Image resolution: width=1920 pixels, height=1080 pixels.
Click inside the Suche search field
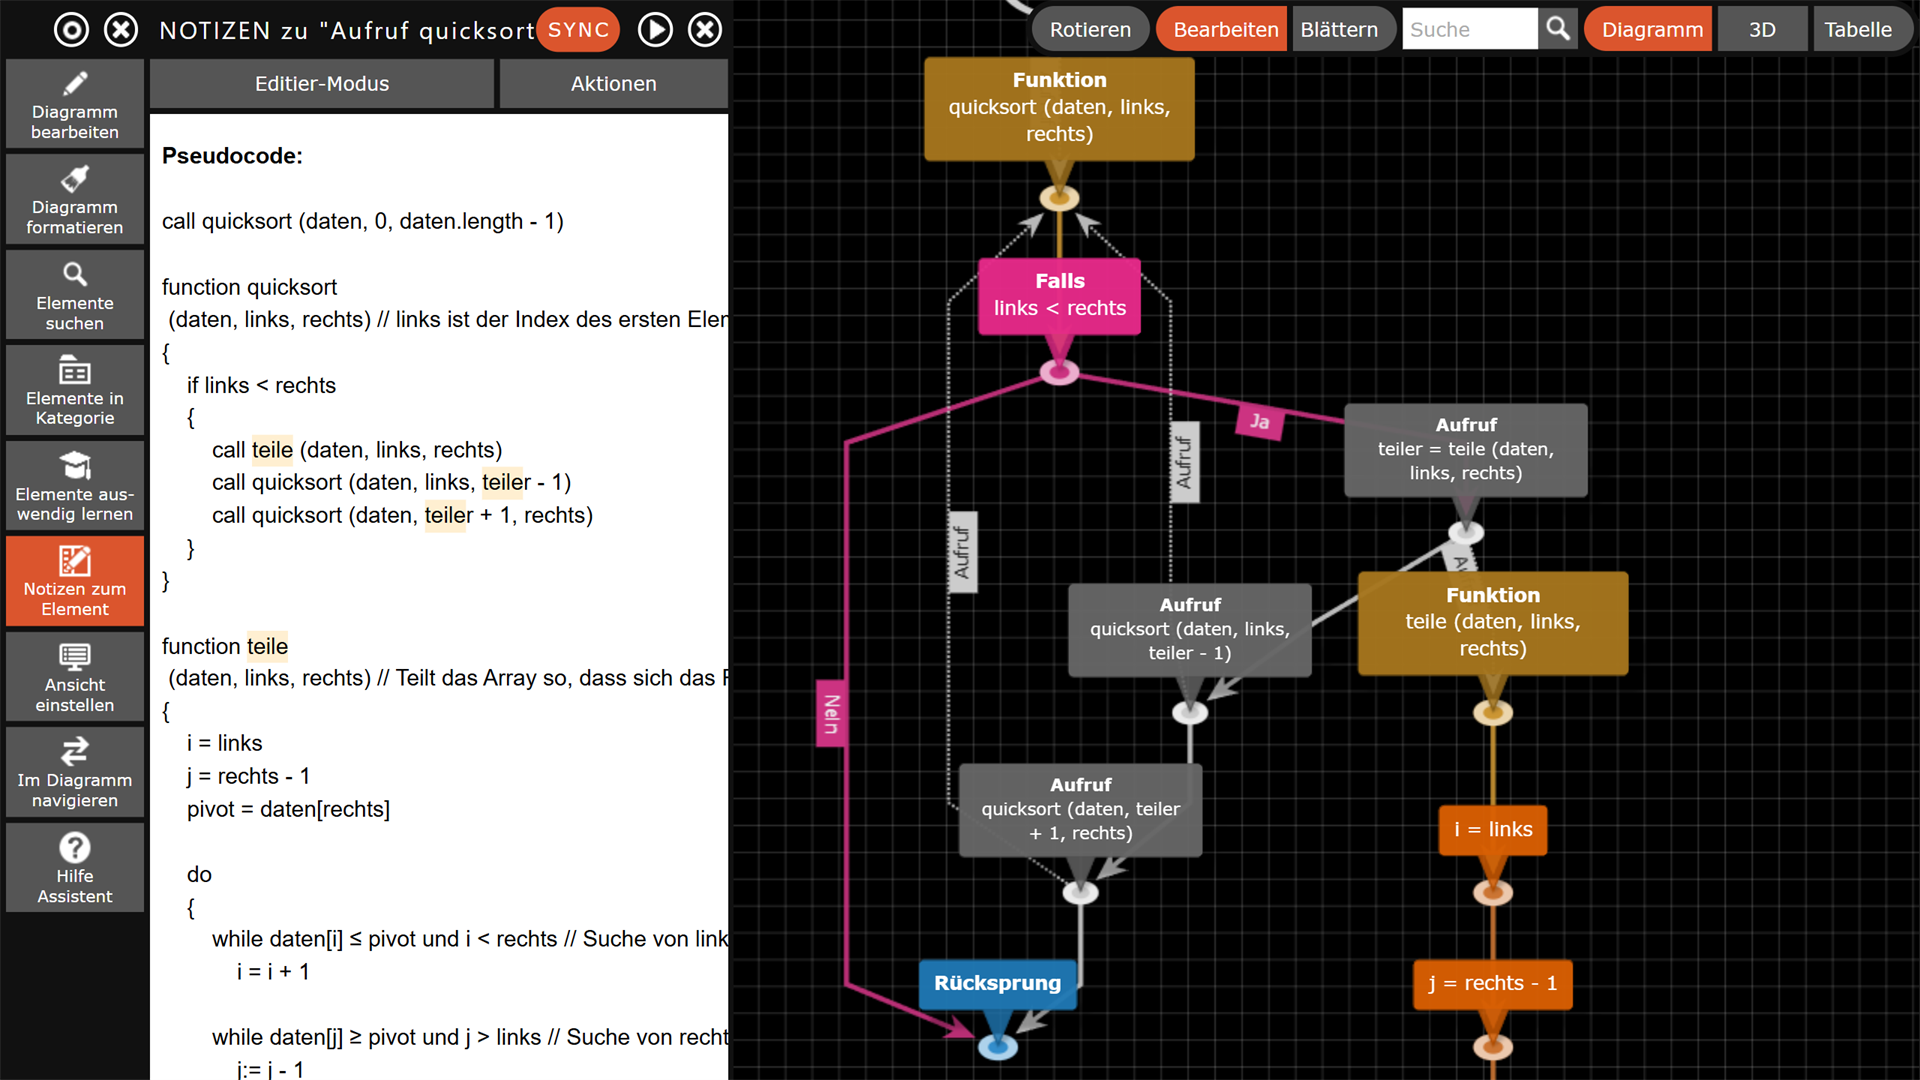1468,29
